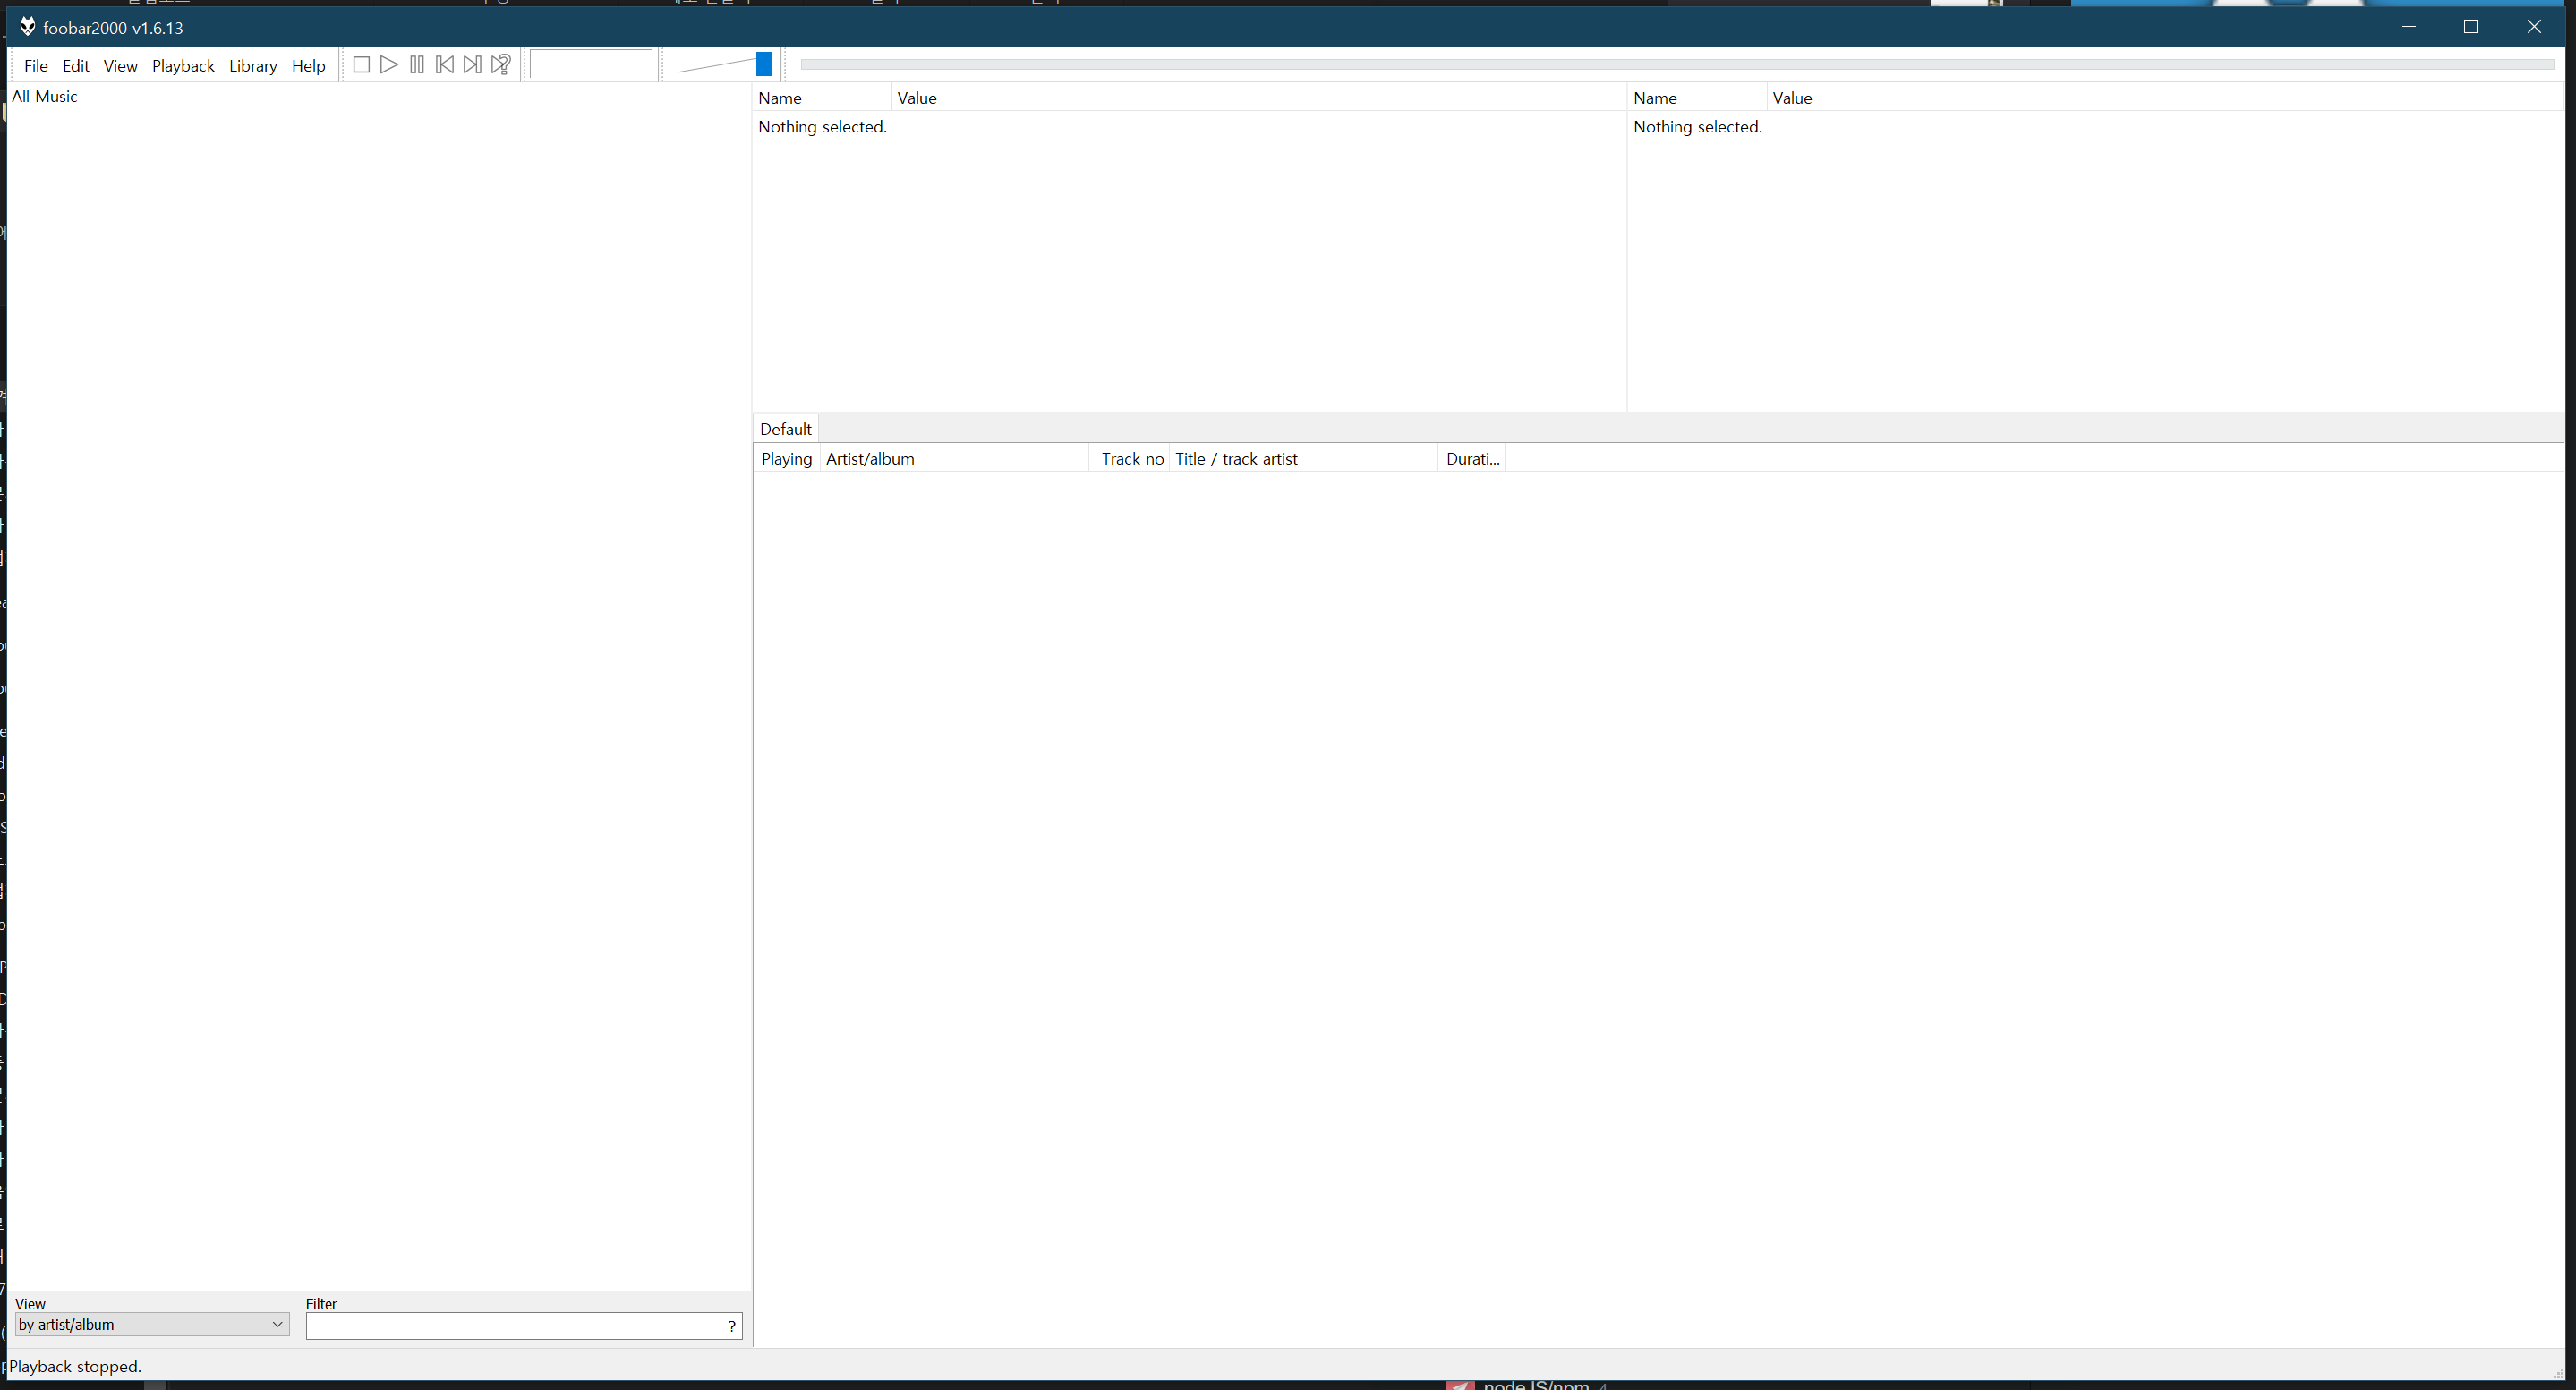Skip to Next track icon
The height and width of the screenshot is (1390, 2576).
472,65
